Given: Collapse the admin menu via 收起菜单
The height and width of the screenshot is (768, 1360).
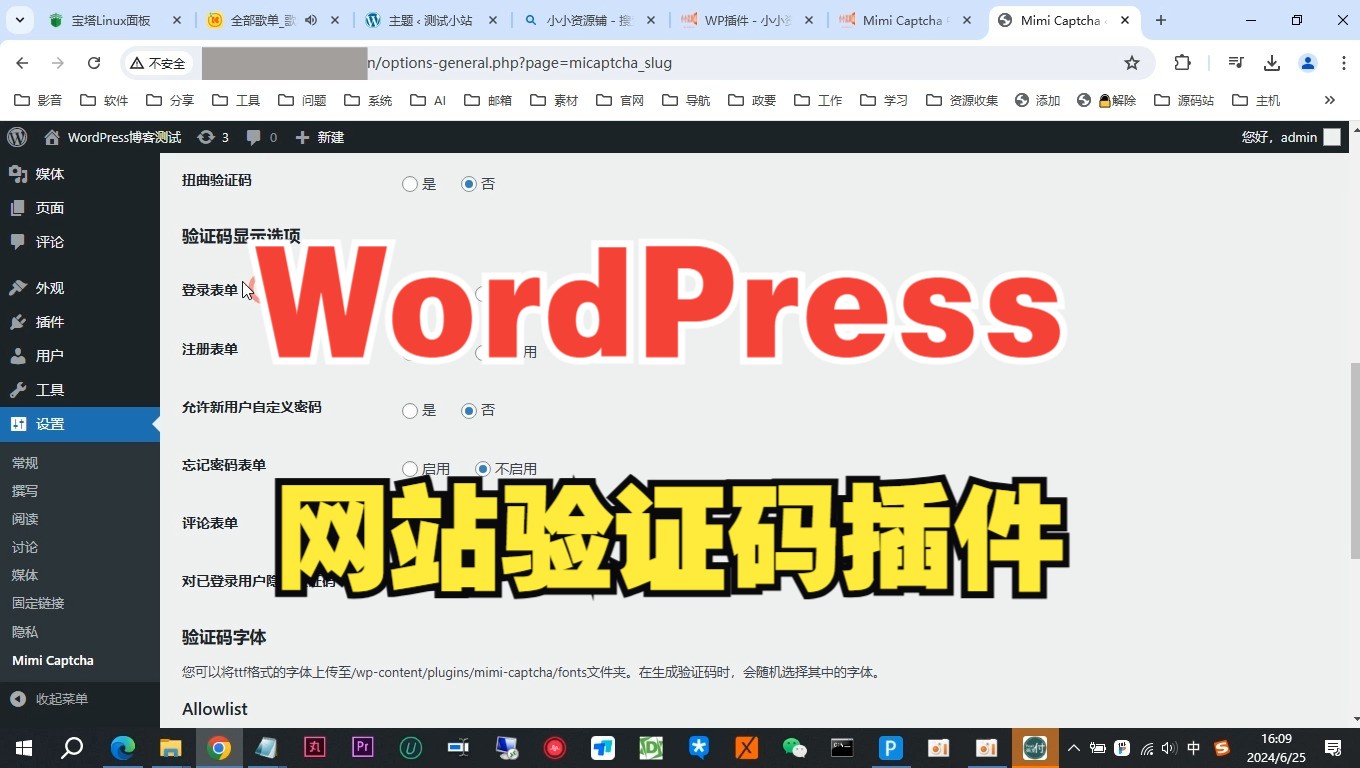Looking at the screenshot, I should click(x=60, y=698).
